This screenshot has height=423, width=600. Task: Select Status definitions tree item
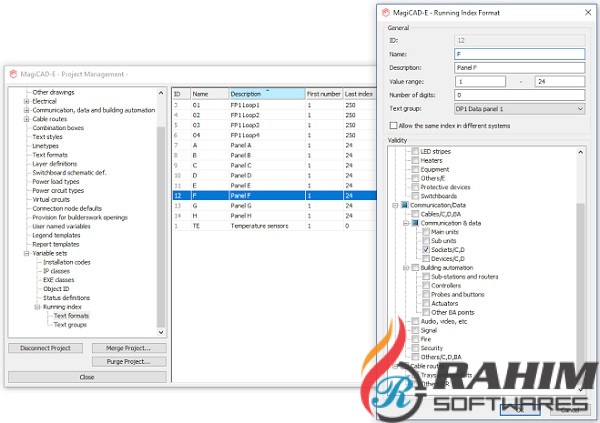[x=66, y=298]
